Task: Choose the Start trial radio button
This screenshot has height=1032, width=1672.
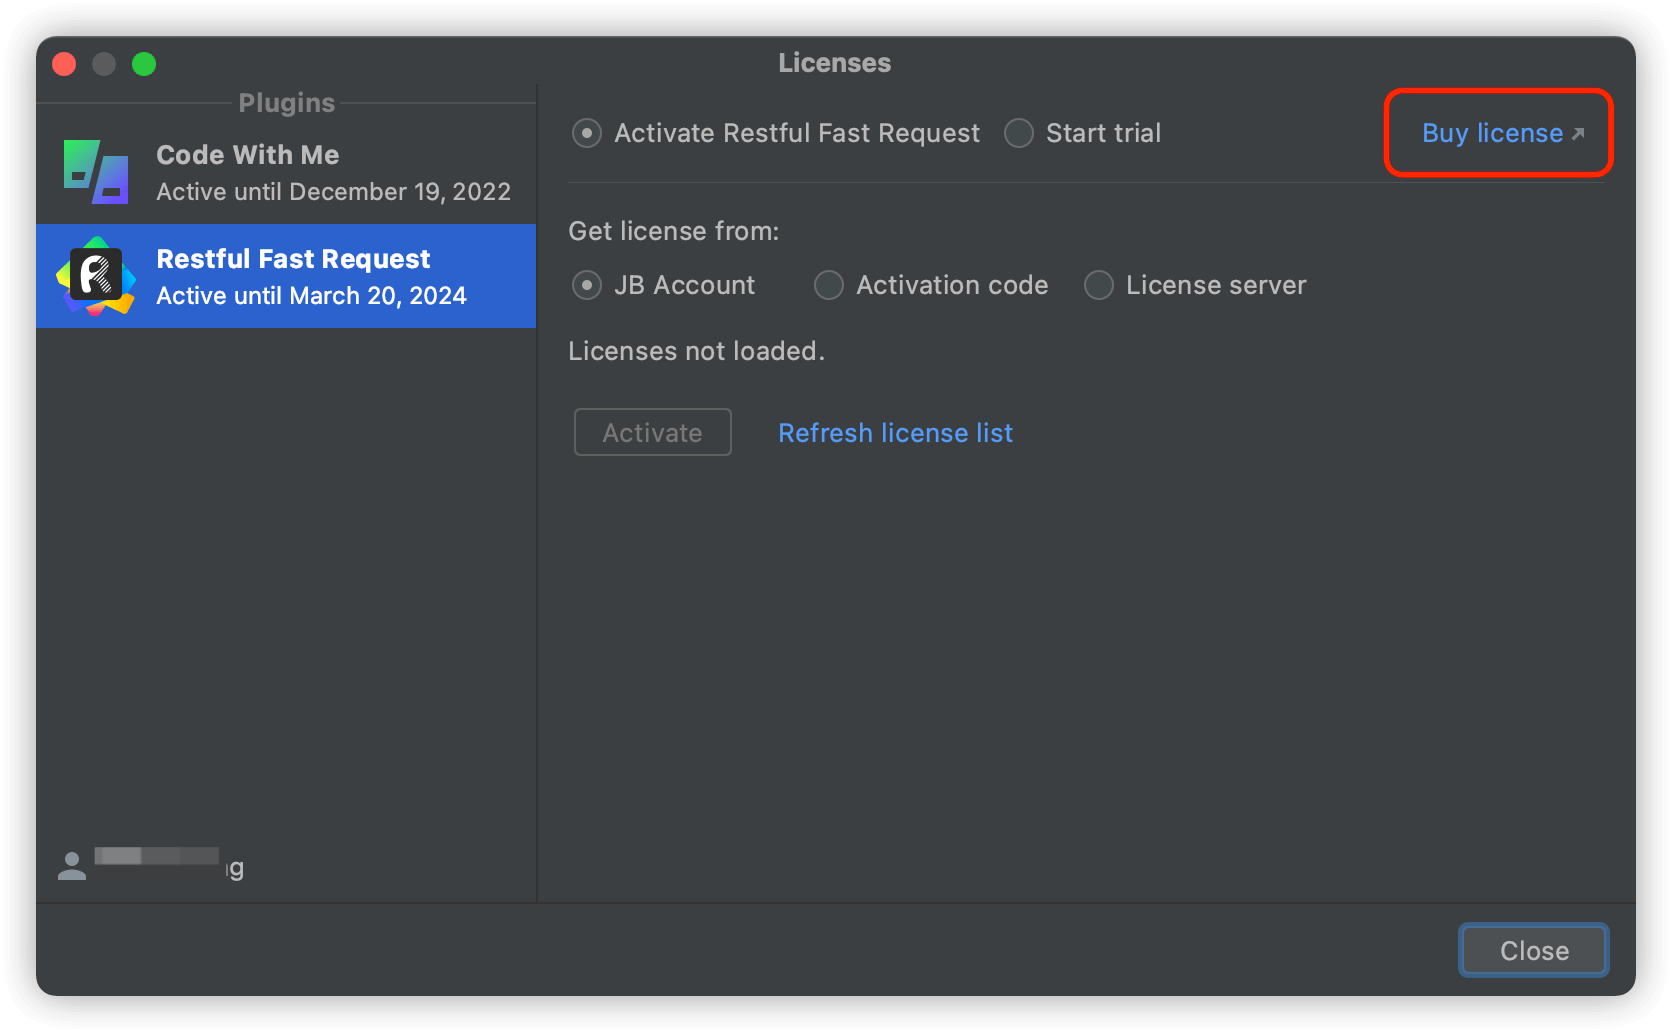Action: click(x=1019, y=133)
